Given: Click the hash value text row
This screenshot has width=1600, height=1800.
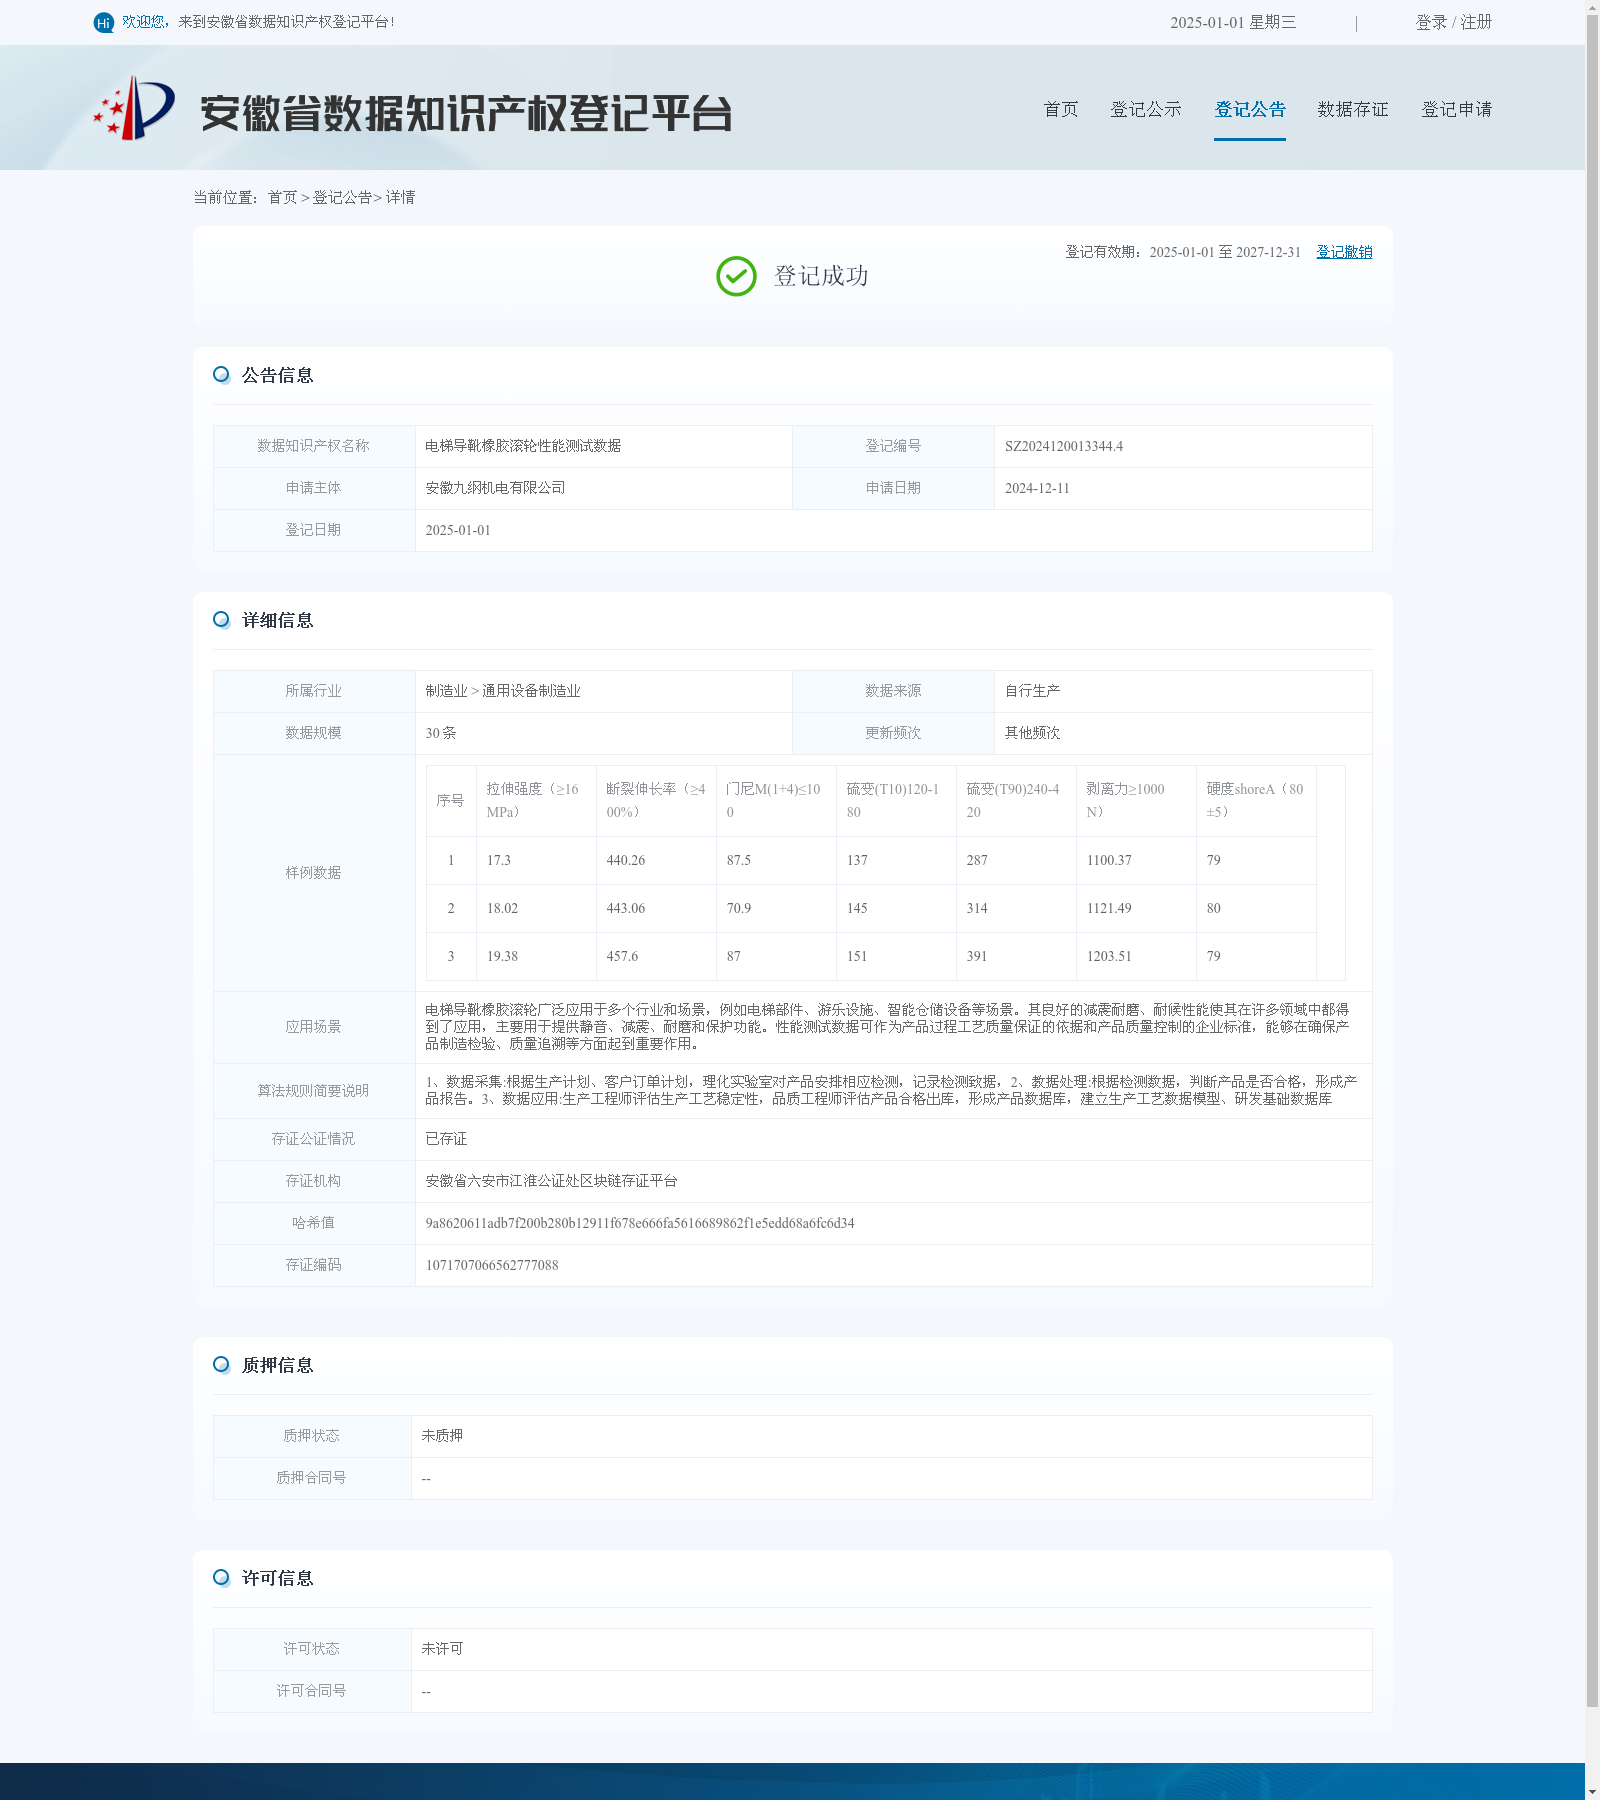Looking at the screenshot, I should 792,1223.
